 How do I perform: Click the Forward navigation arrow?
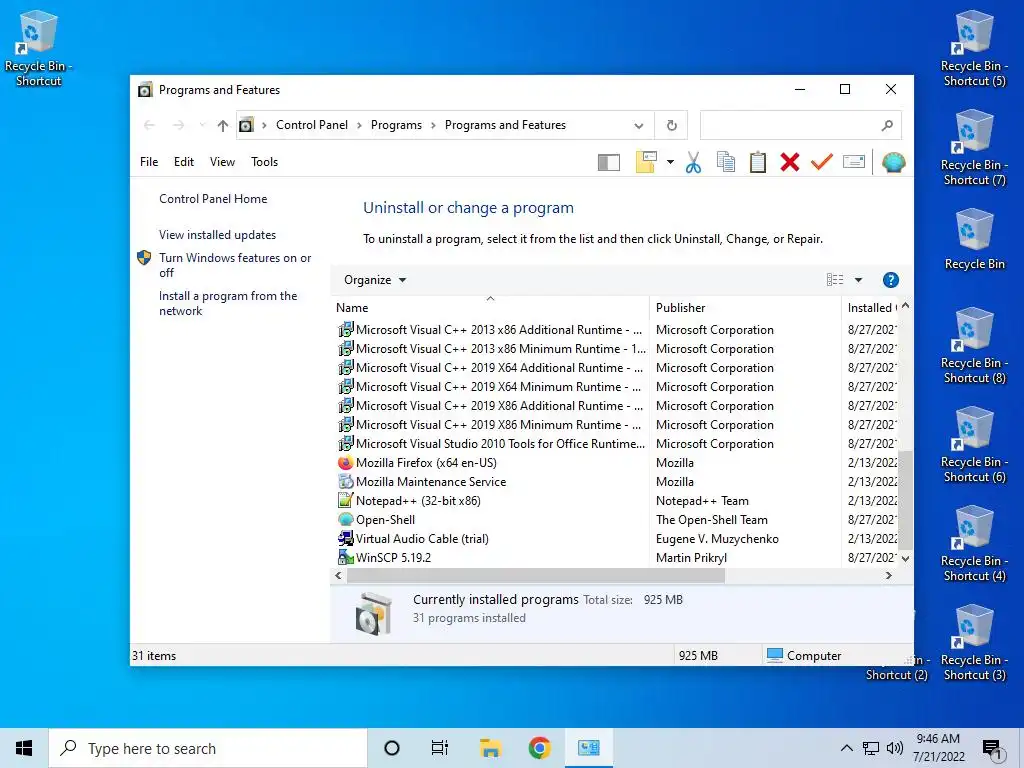178,125
